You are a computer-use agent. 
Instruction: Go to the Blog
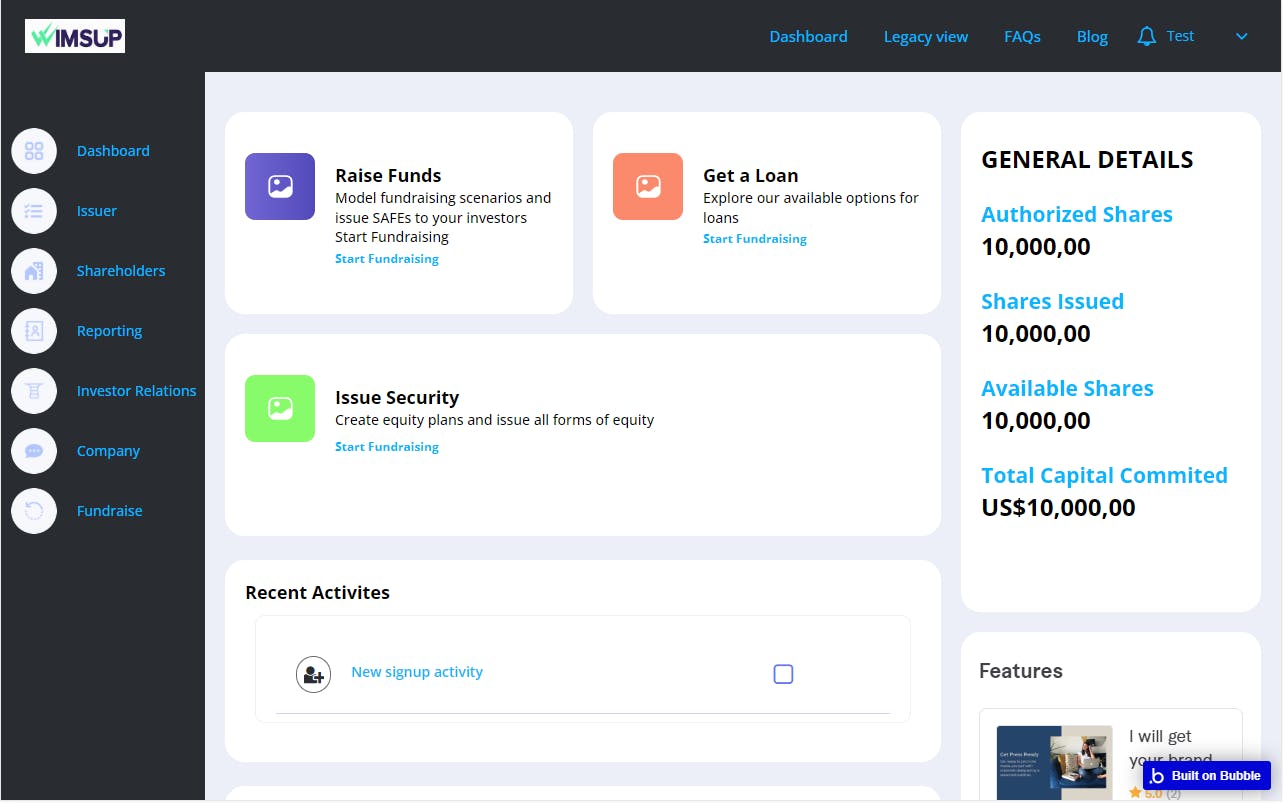pos(1092,36)
